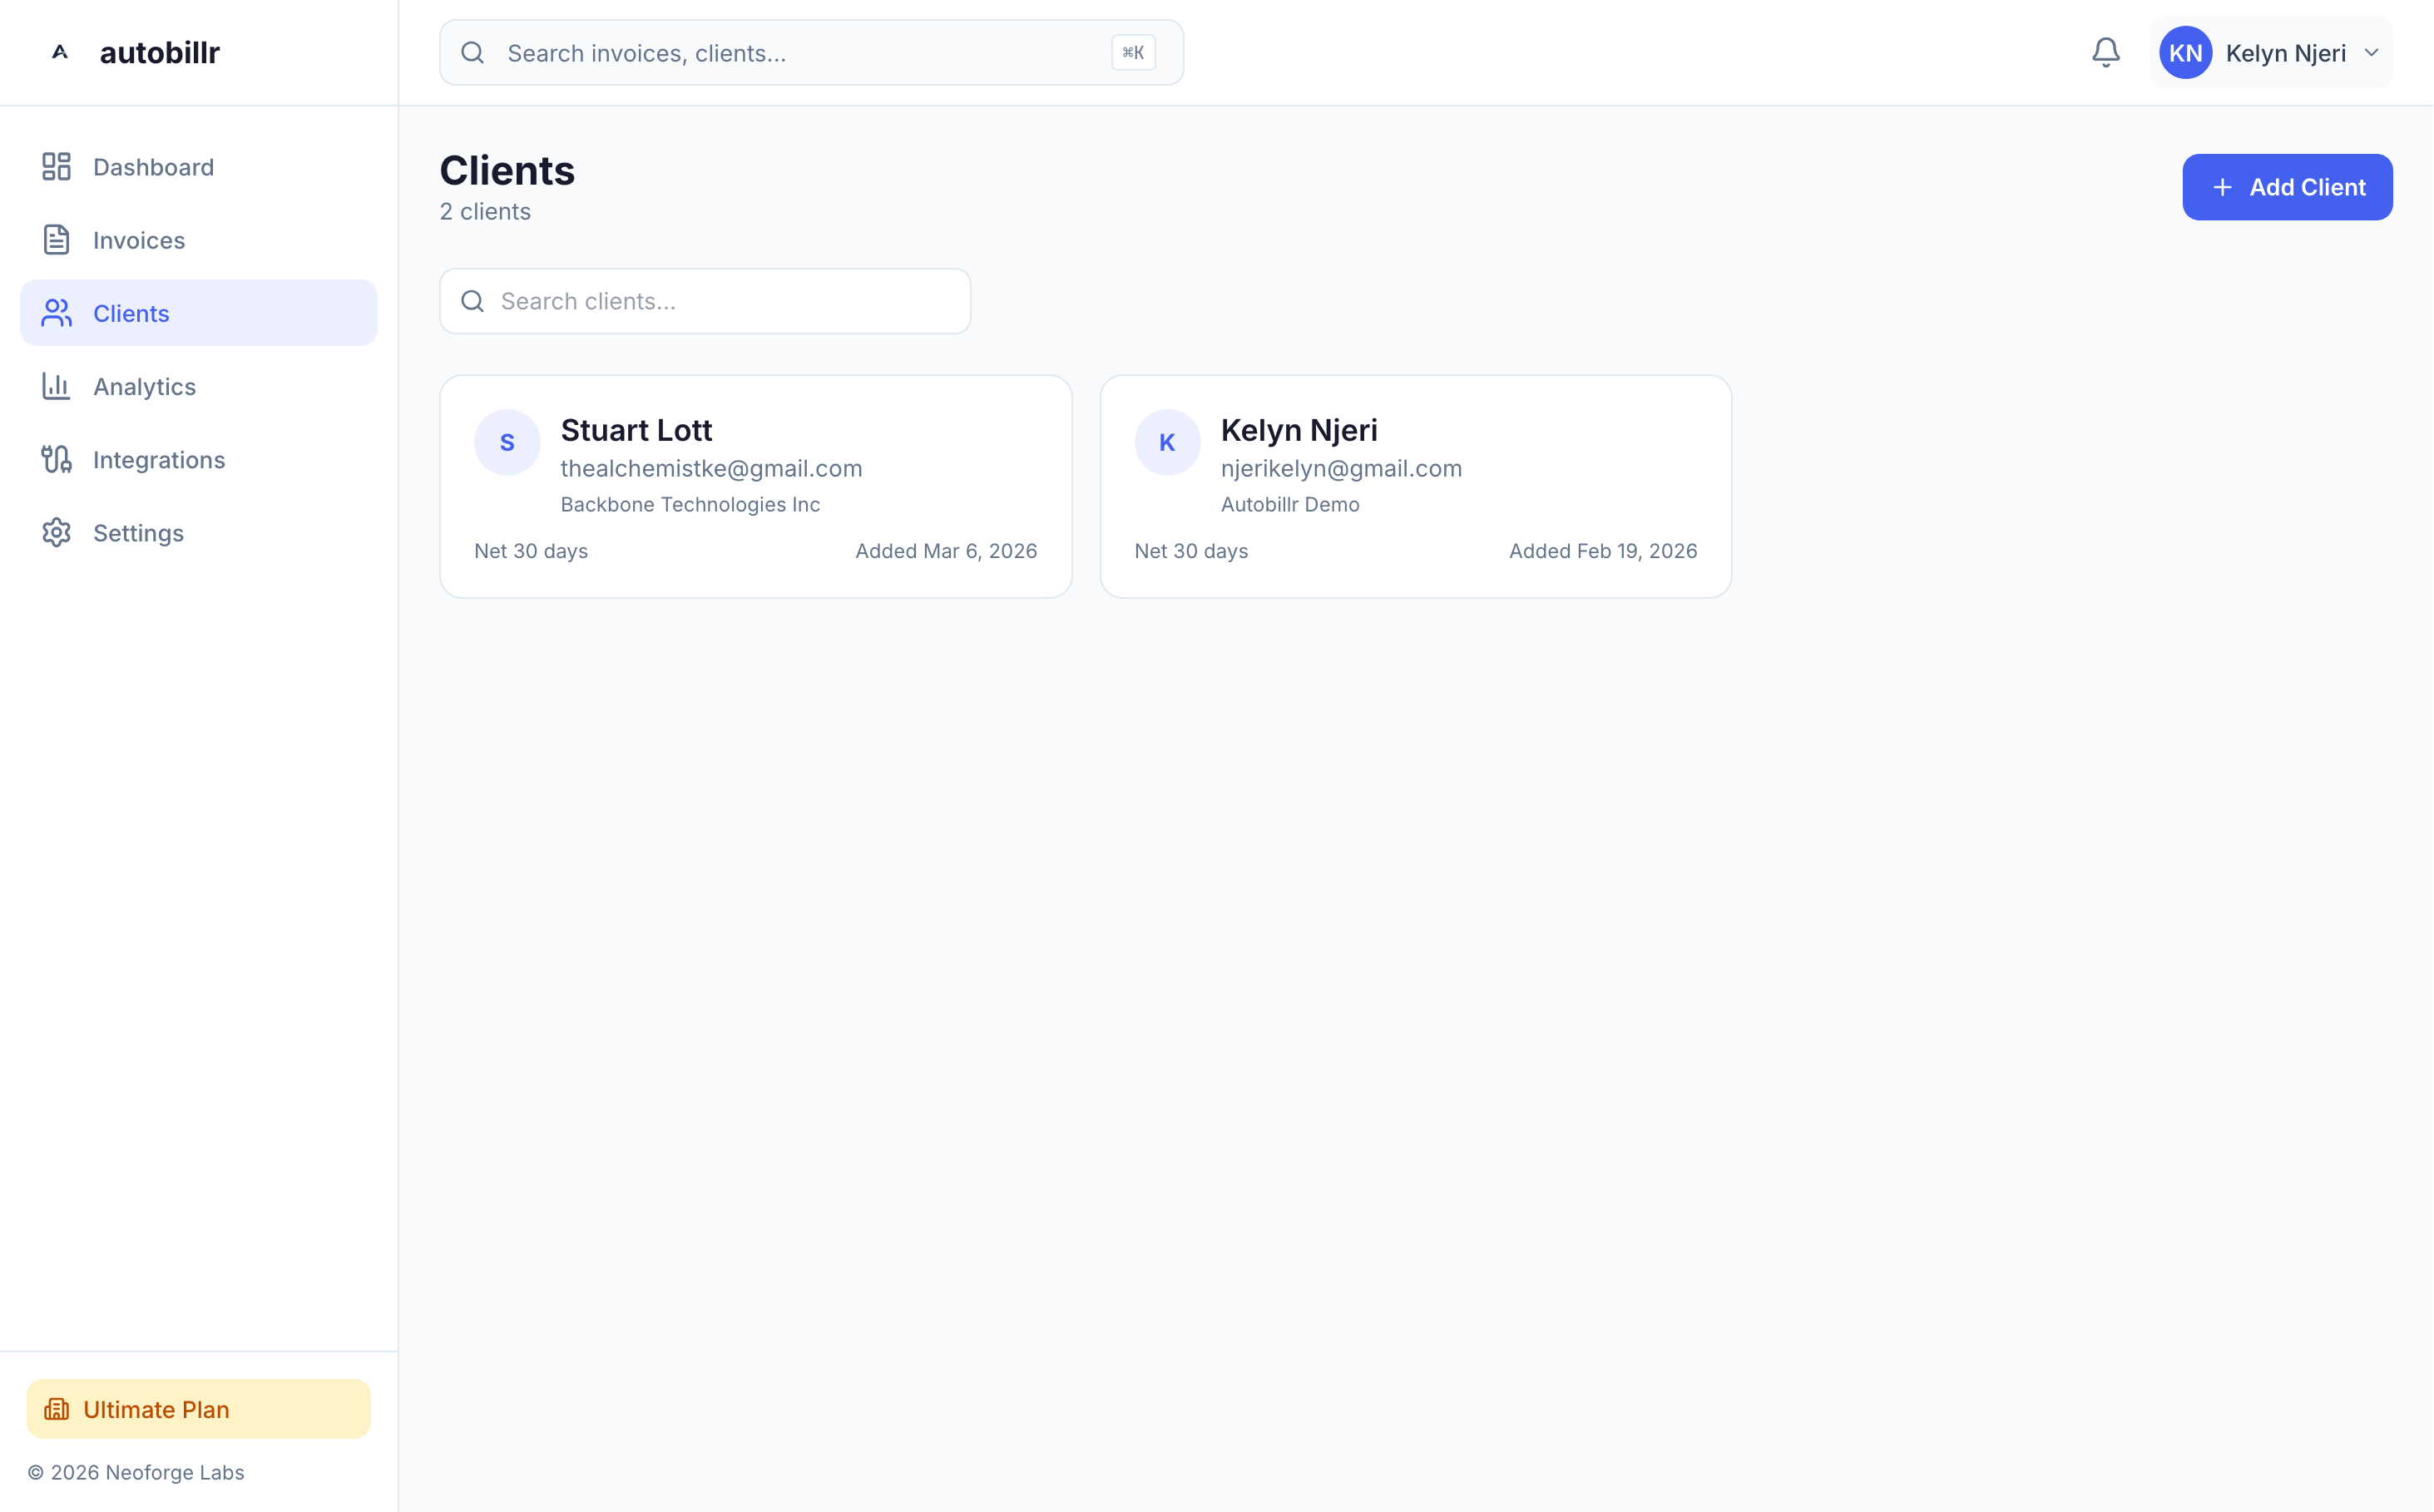Click the Stuart Lott S avatar
The height and width of the screenshot is (1512, 2434).
[507, 442]
